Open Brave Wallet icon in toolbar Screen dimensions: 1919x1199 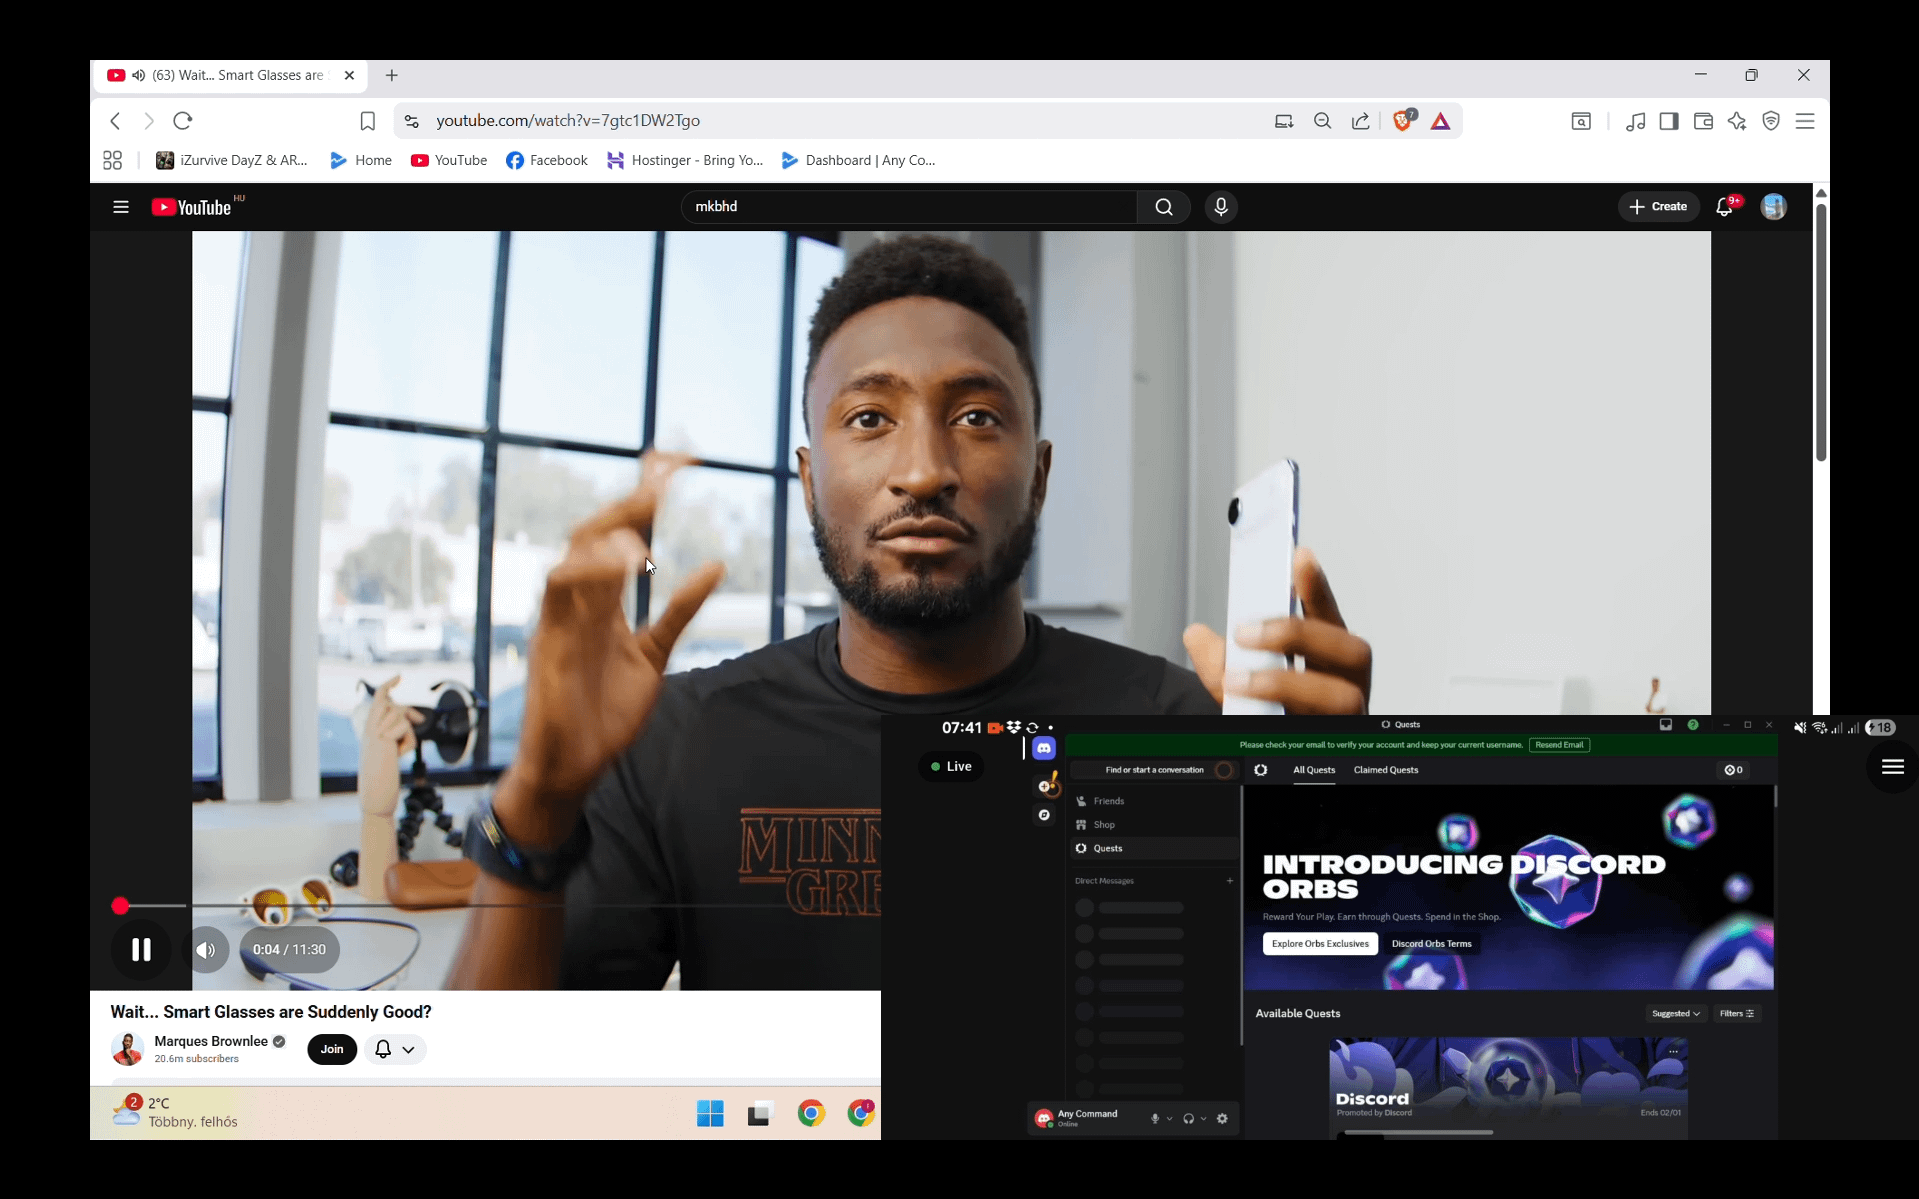tap(1703, 121)
